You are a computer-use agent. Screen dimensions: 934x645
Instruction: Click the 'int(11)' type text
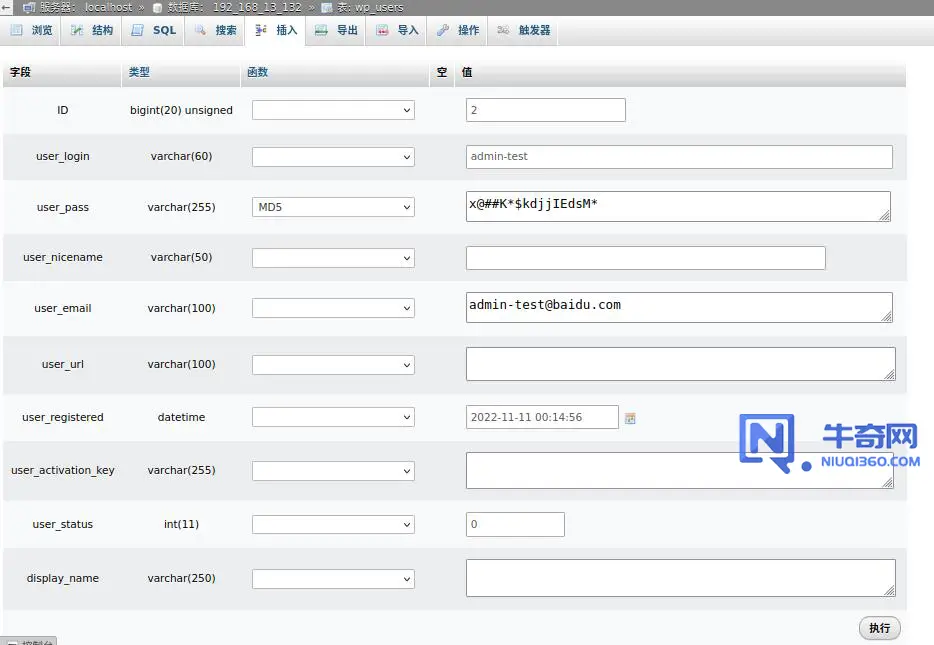(181, 524)
